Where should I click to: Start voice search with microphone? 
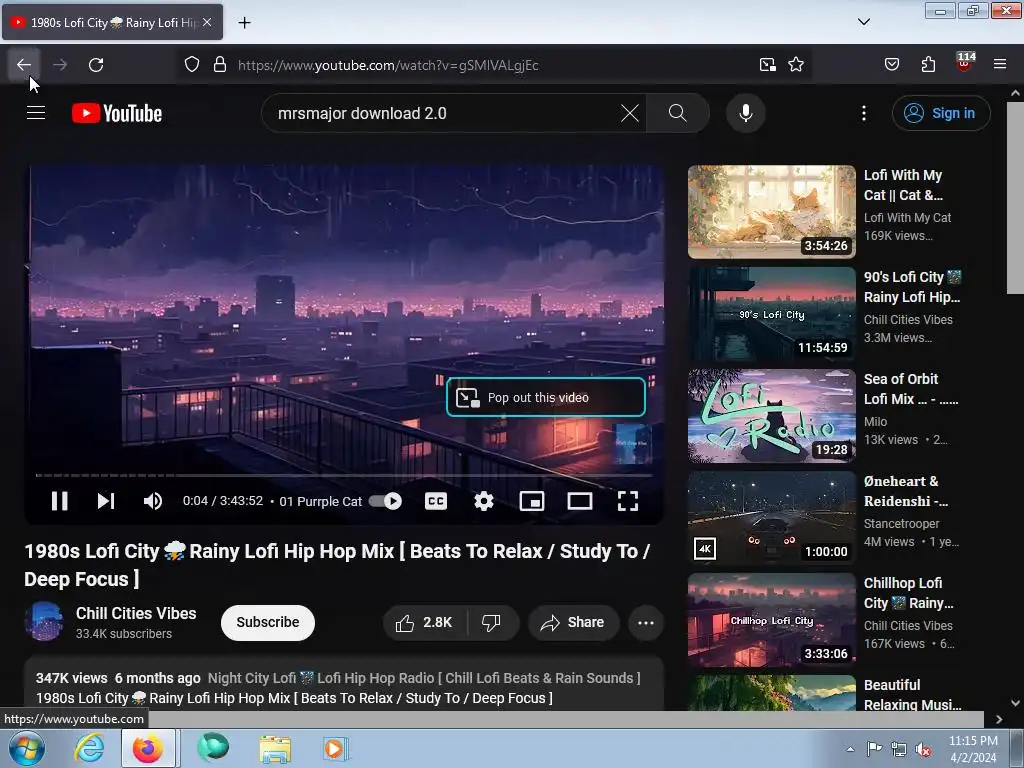[745, 113]
